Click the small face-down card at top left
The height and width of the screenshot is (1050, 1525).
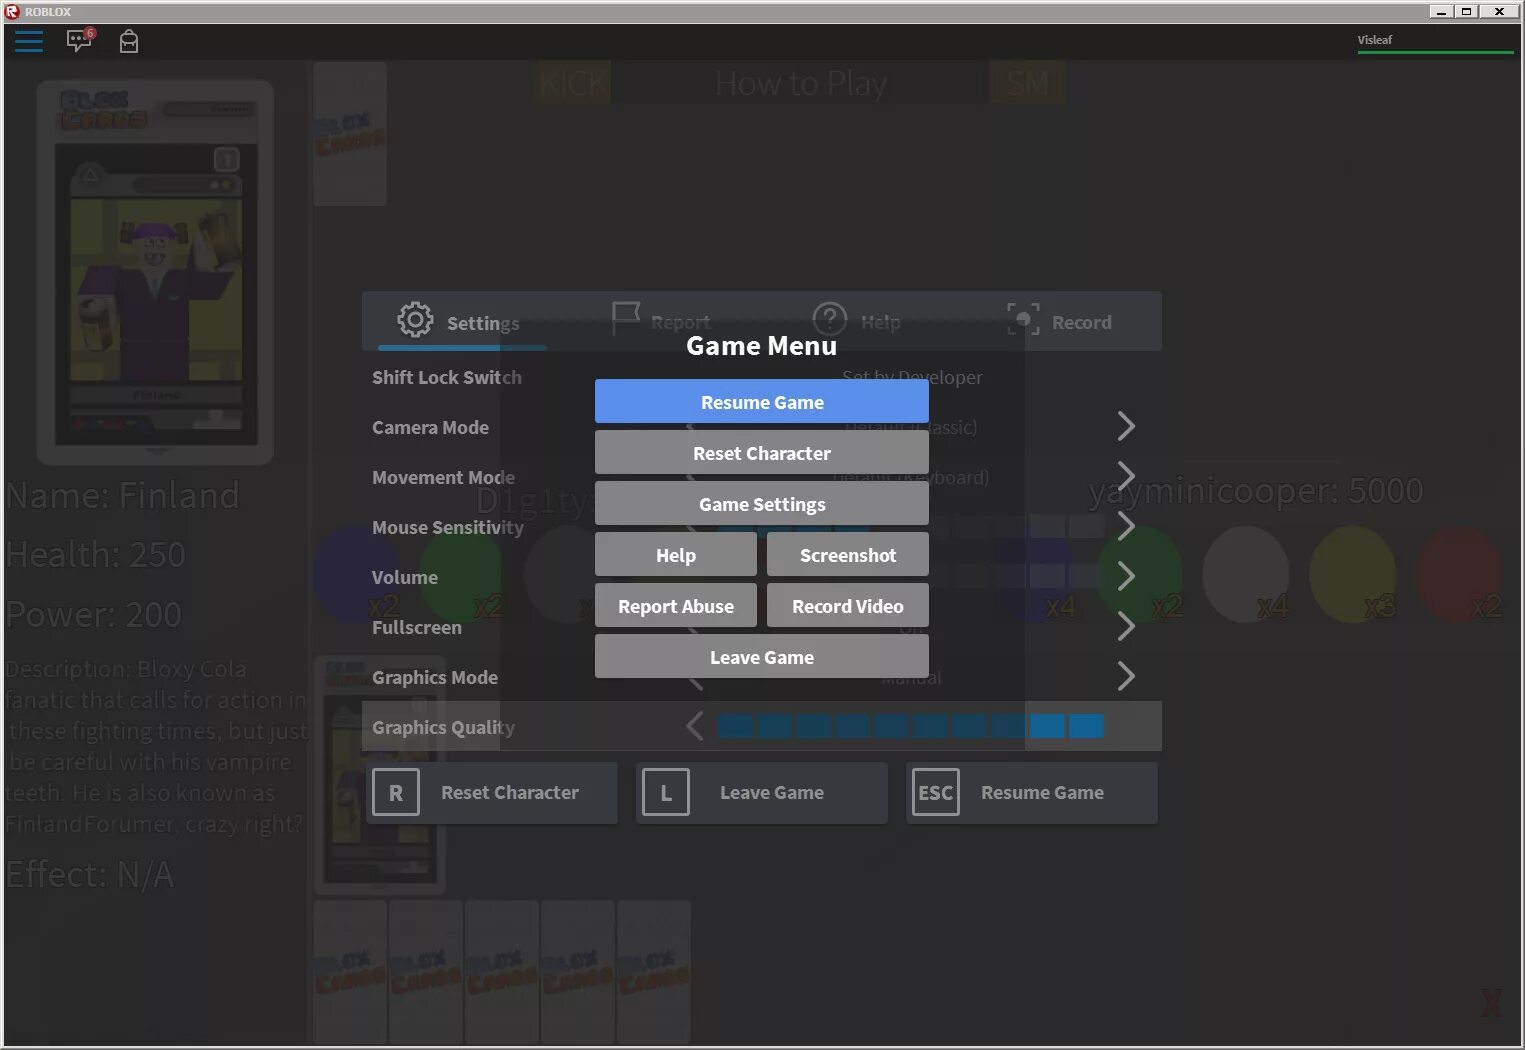[350, 134]
